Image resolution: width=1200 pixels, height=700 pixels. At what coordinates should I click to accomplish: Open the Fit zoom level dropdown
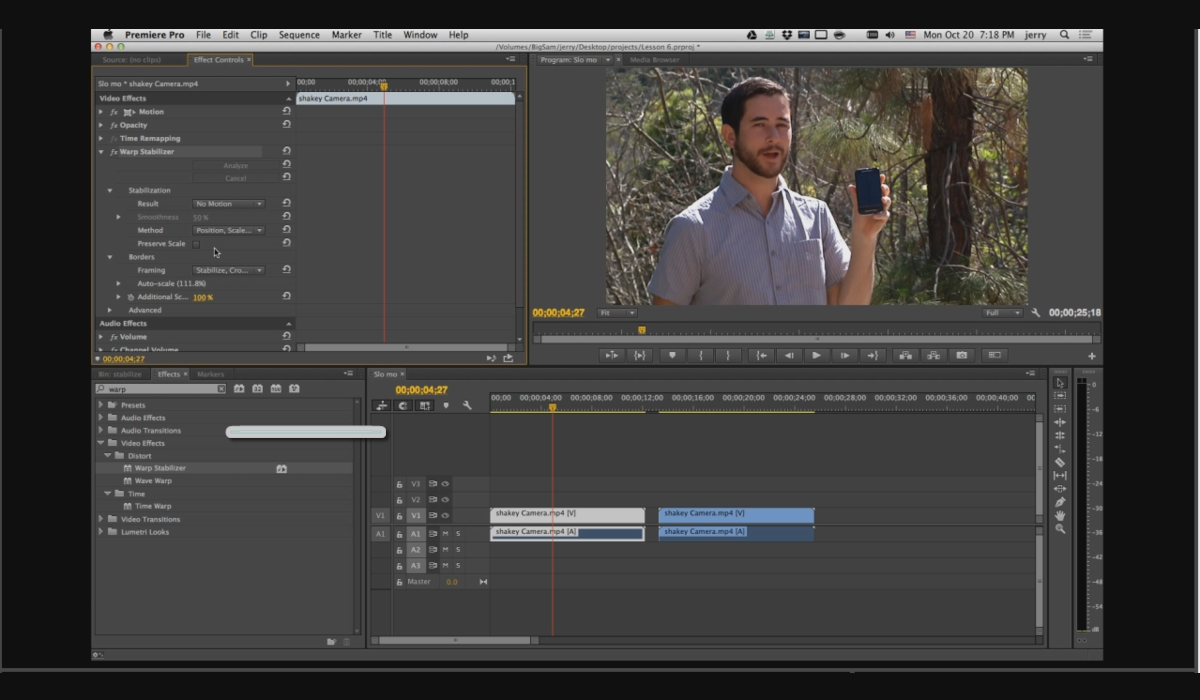pyautogui.click(x=616, y=313)
